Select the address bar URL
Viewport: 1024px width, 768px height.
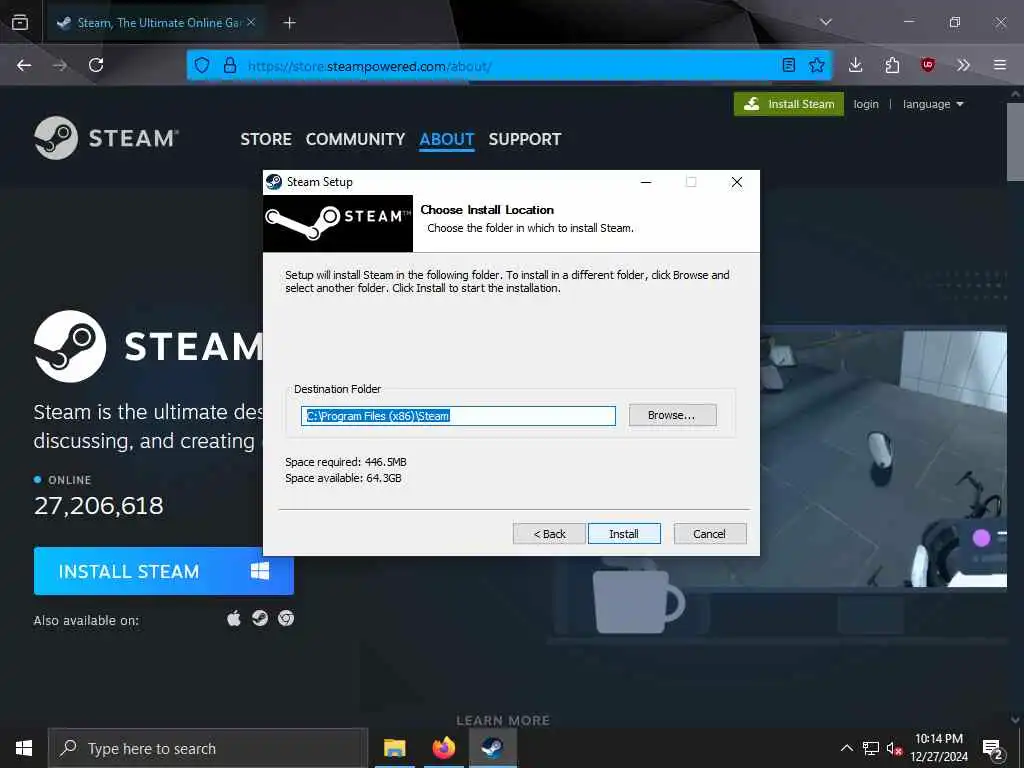370,66
